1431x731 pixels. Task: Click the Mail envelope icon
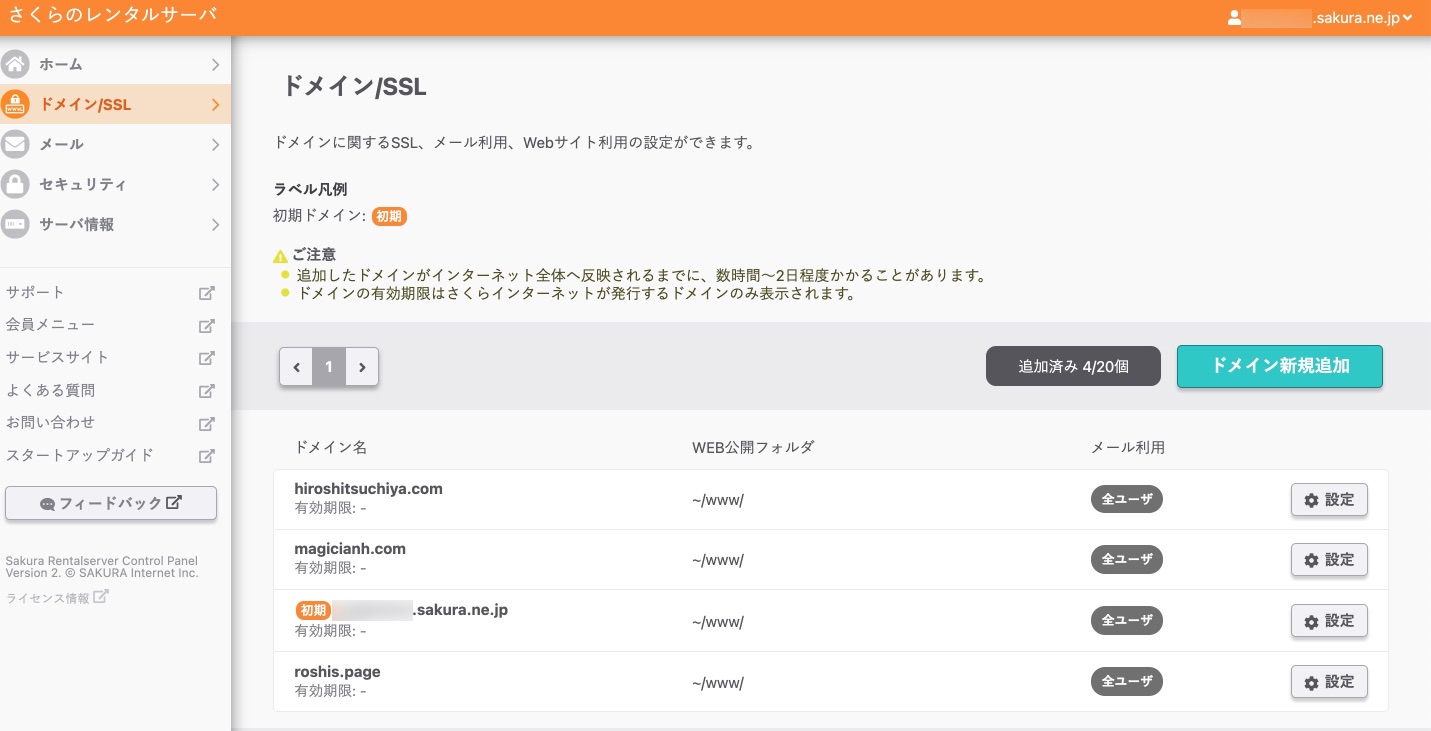15,145
